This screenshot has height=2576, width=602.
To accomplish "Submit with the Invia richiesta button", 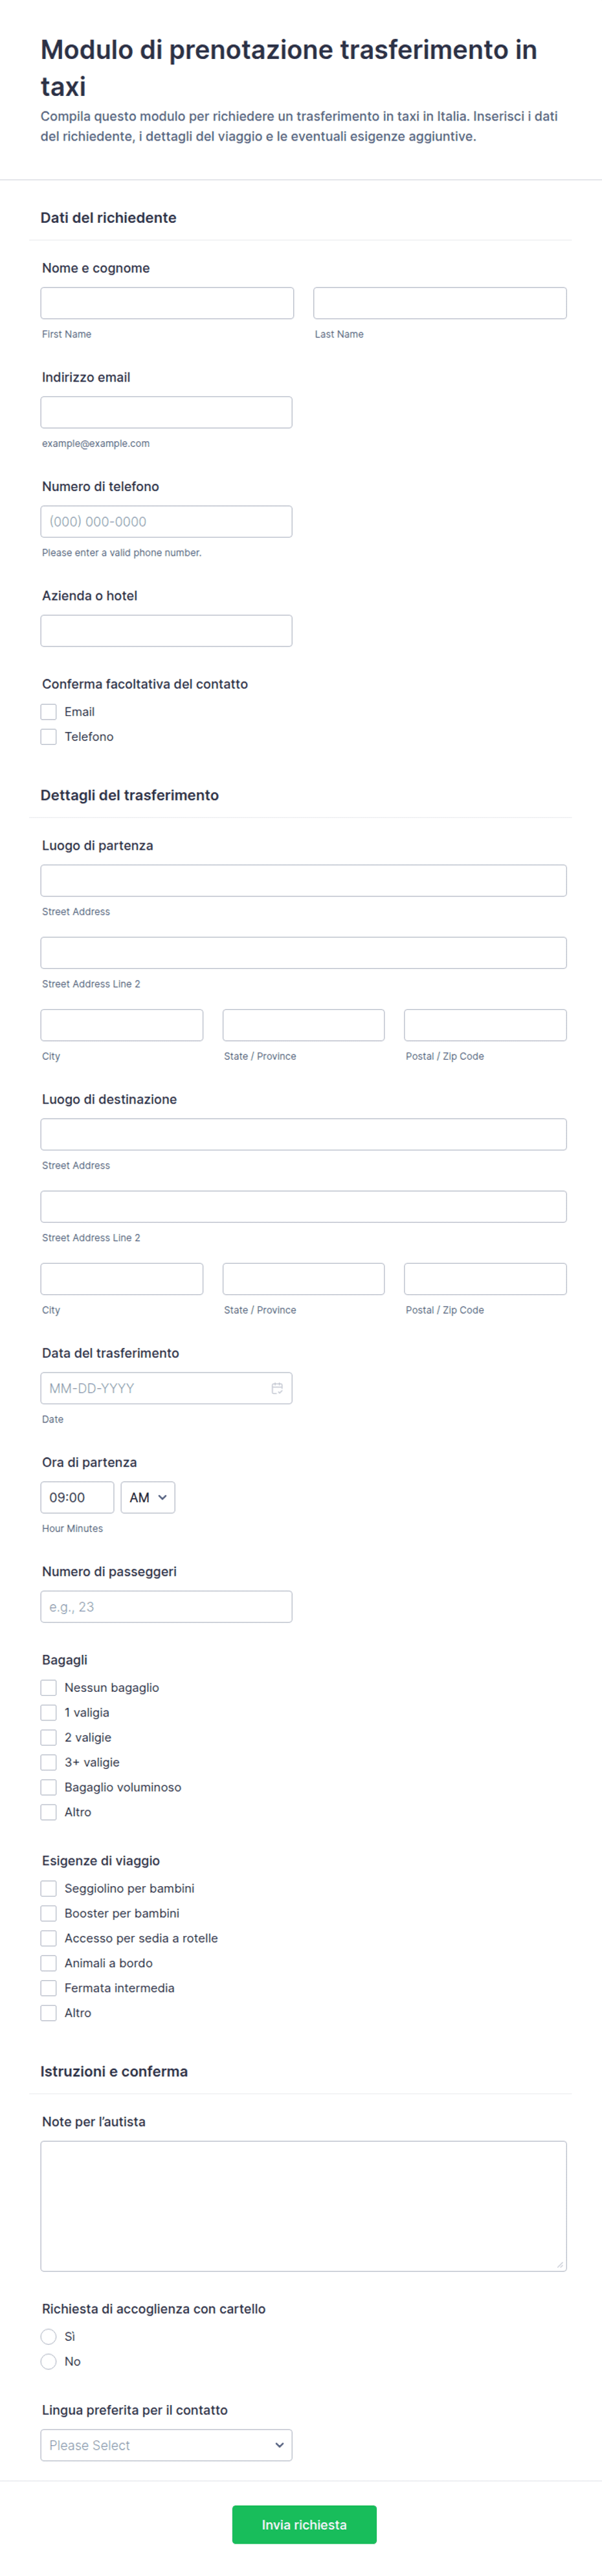I will tap(304, 2524).
